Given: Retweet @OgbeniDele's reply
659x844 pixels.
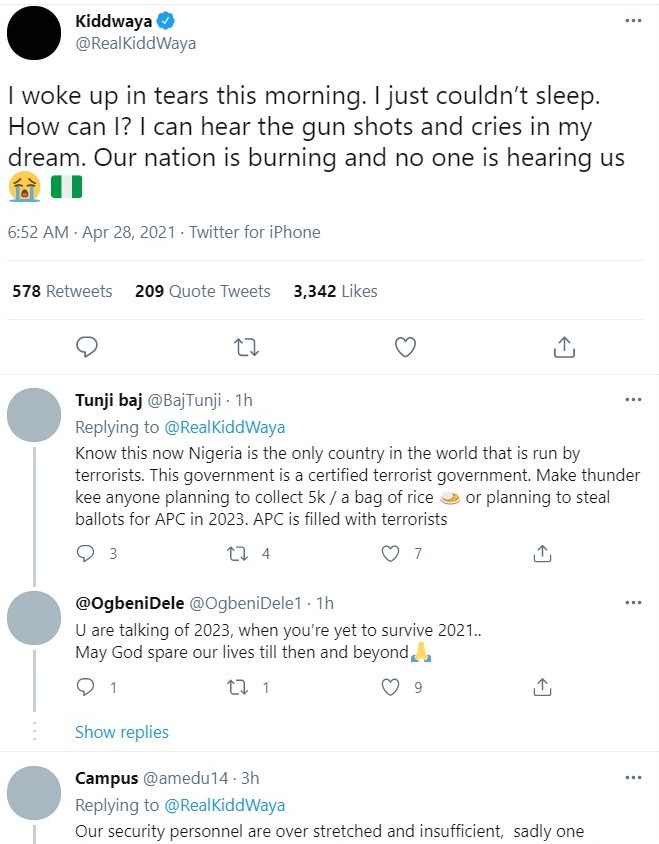Looking at the screenshot, I should click(x=237, y=687).
